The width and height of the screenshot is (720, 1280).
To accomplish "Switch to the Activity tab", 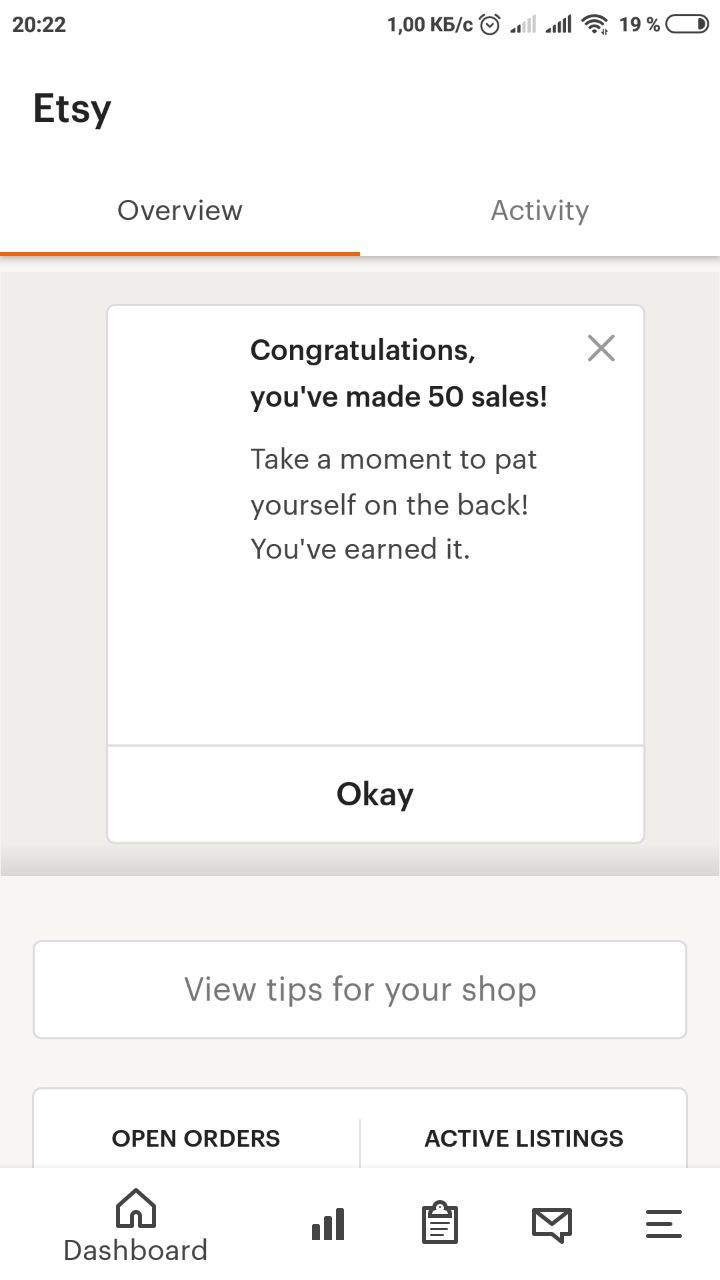I will (x=540, y=210).
